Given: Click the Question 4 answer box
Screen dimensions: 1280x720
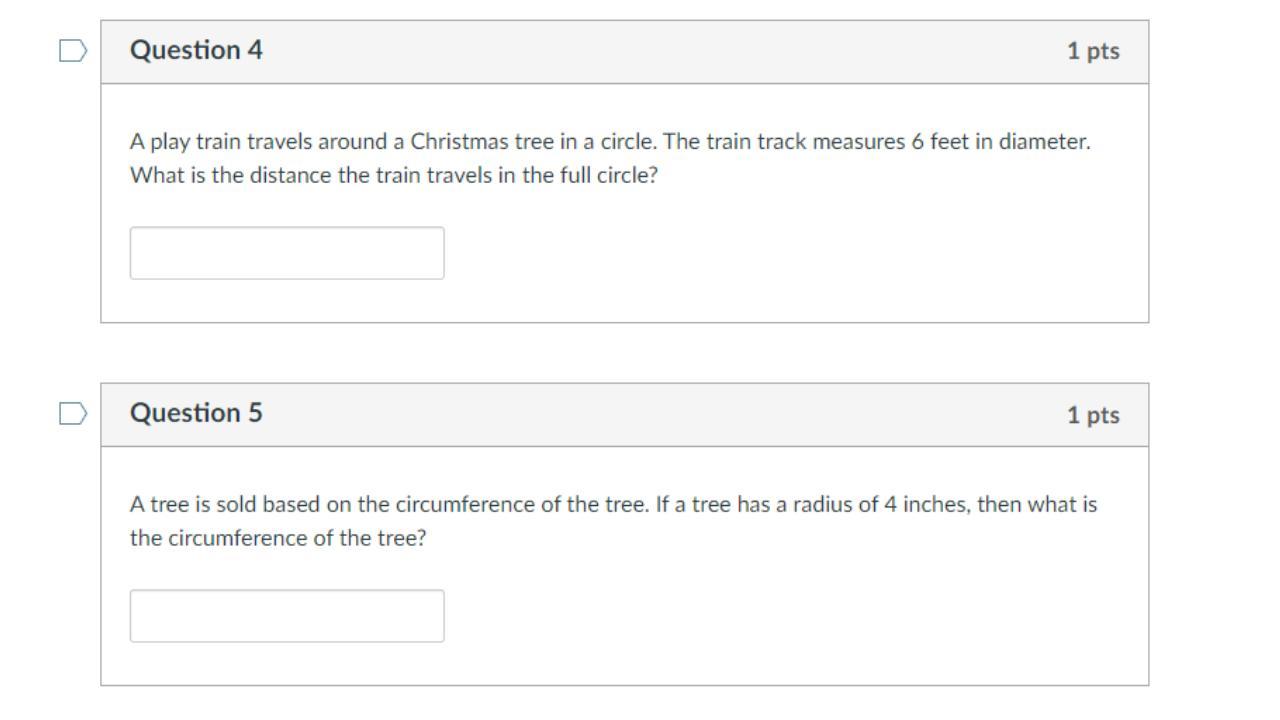Looking at the screenshot, I should tap(287, 253).
